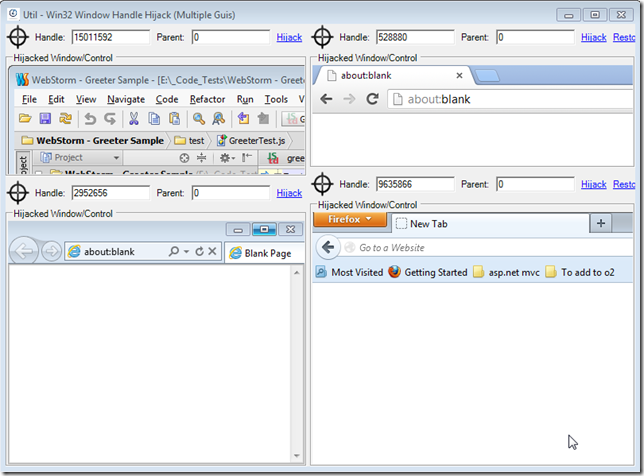Viewport: 644px width, 476px height.
Task: Click the GreeterTest.js breadcrumb in WebStorm
Action: [x=252, y=141]
